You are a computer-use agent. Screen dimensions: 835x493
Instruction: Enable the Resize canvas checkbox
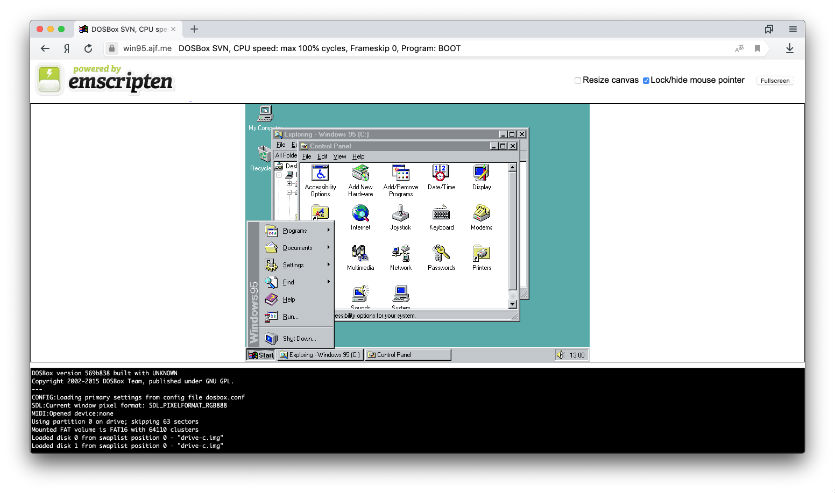(x=578, y=80)
